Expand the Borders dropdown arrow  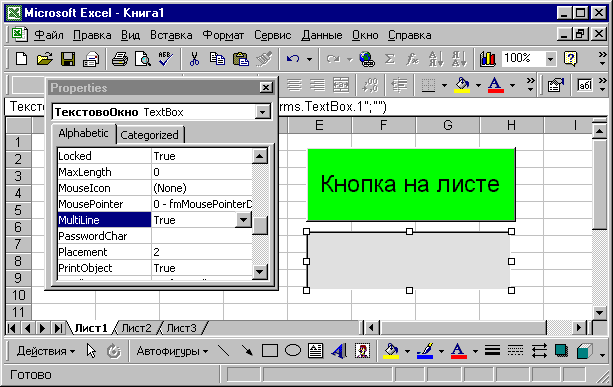point(444,85)
